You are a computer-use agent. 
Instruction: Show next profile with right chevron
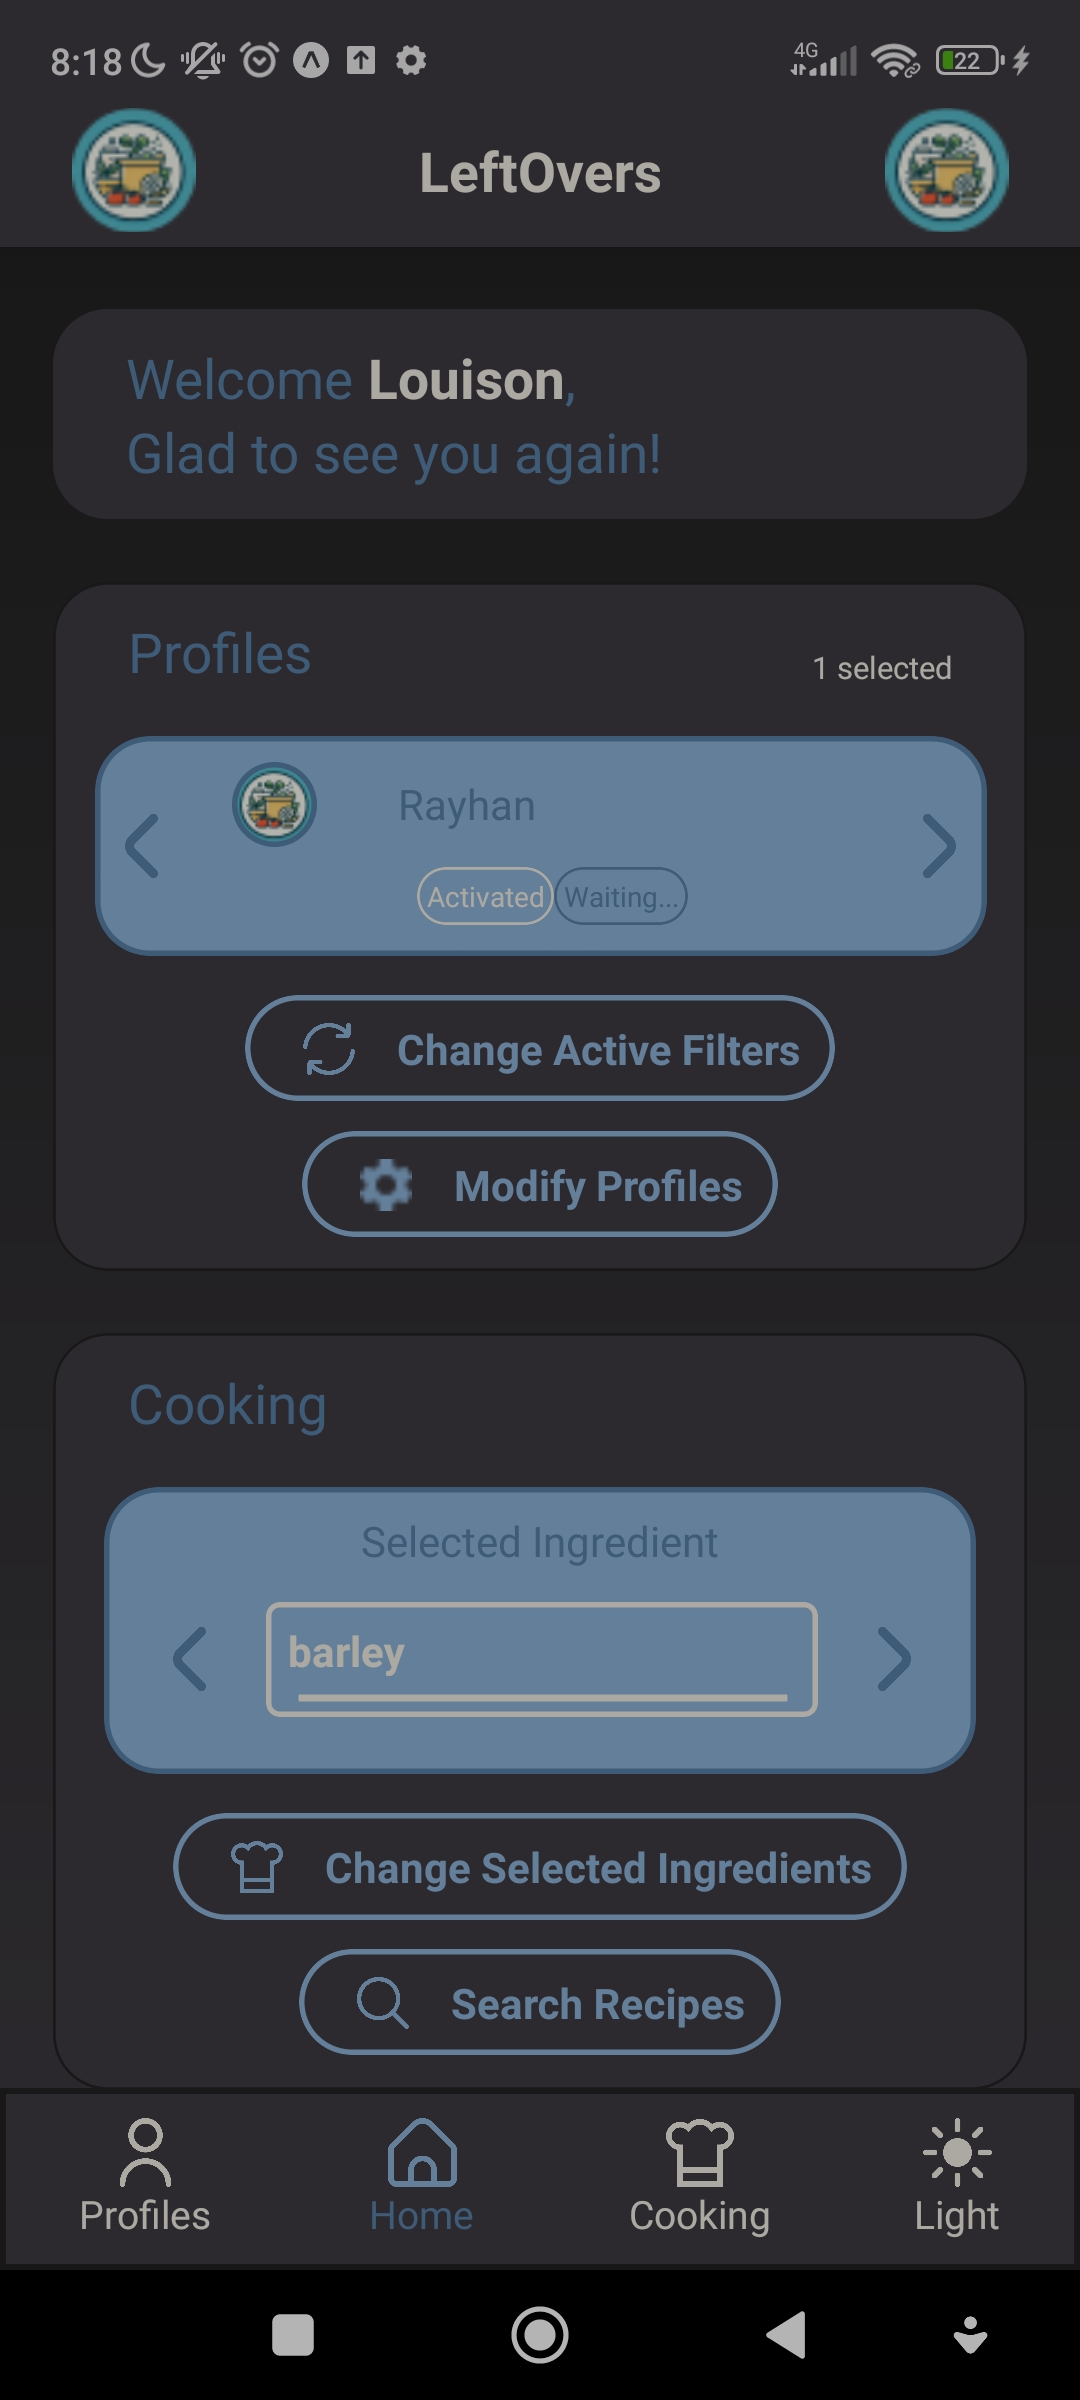point(938,846)
